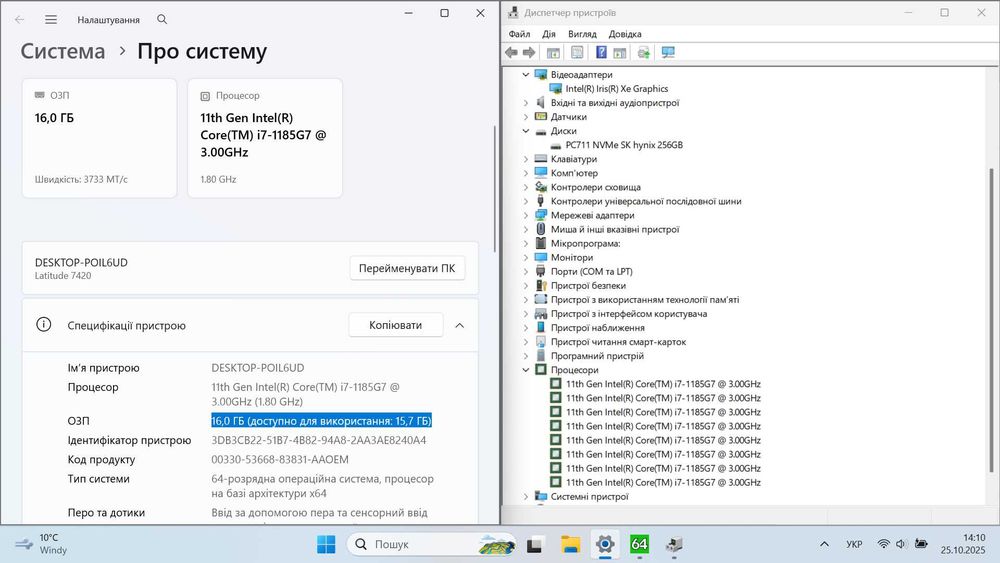Open File Explorer from the taskbar

(570, 545)
